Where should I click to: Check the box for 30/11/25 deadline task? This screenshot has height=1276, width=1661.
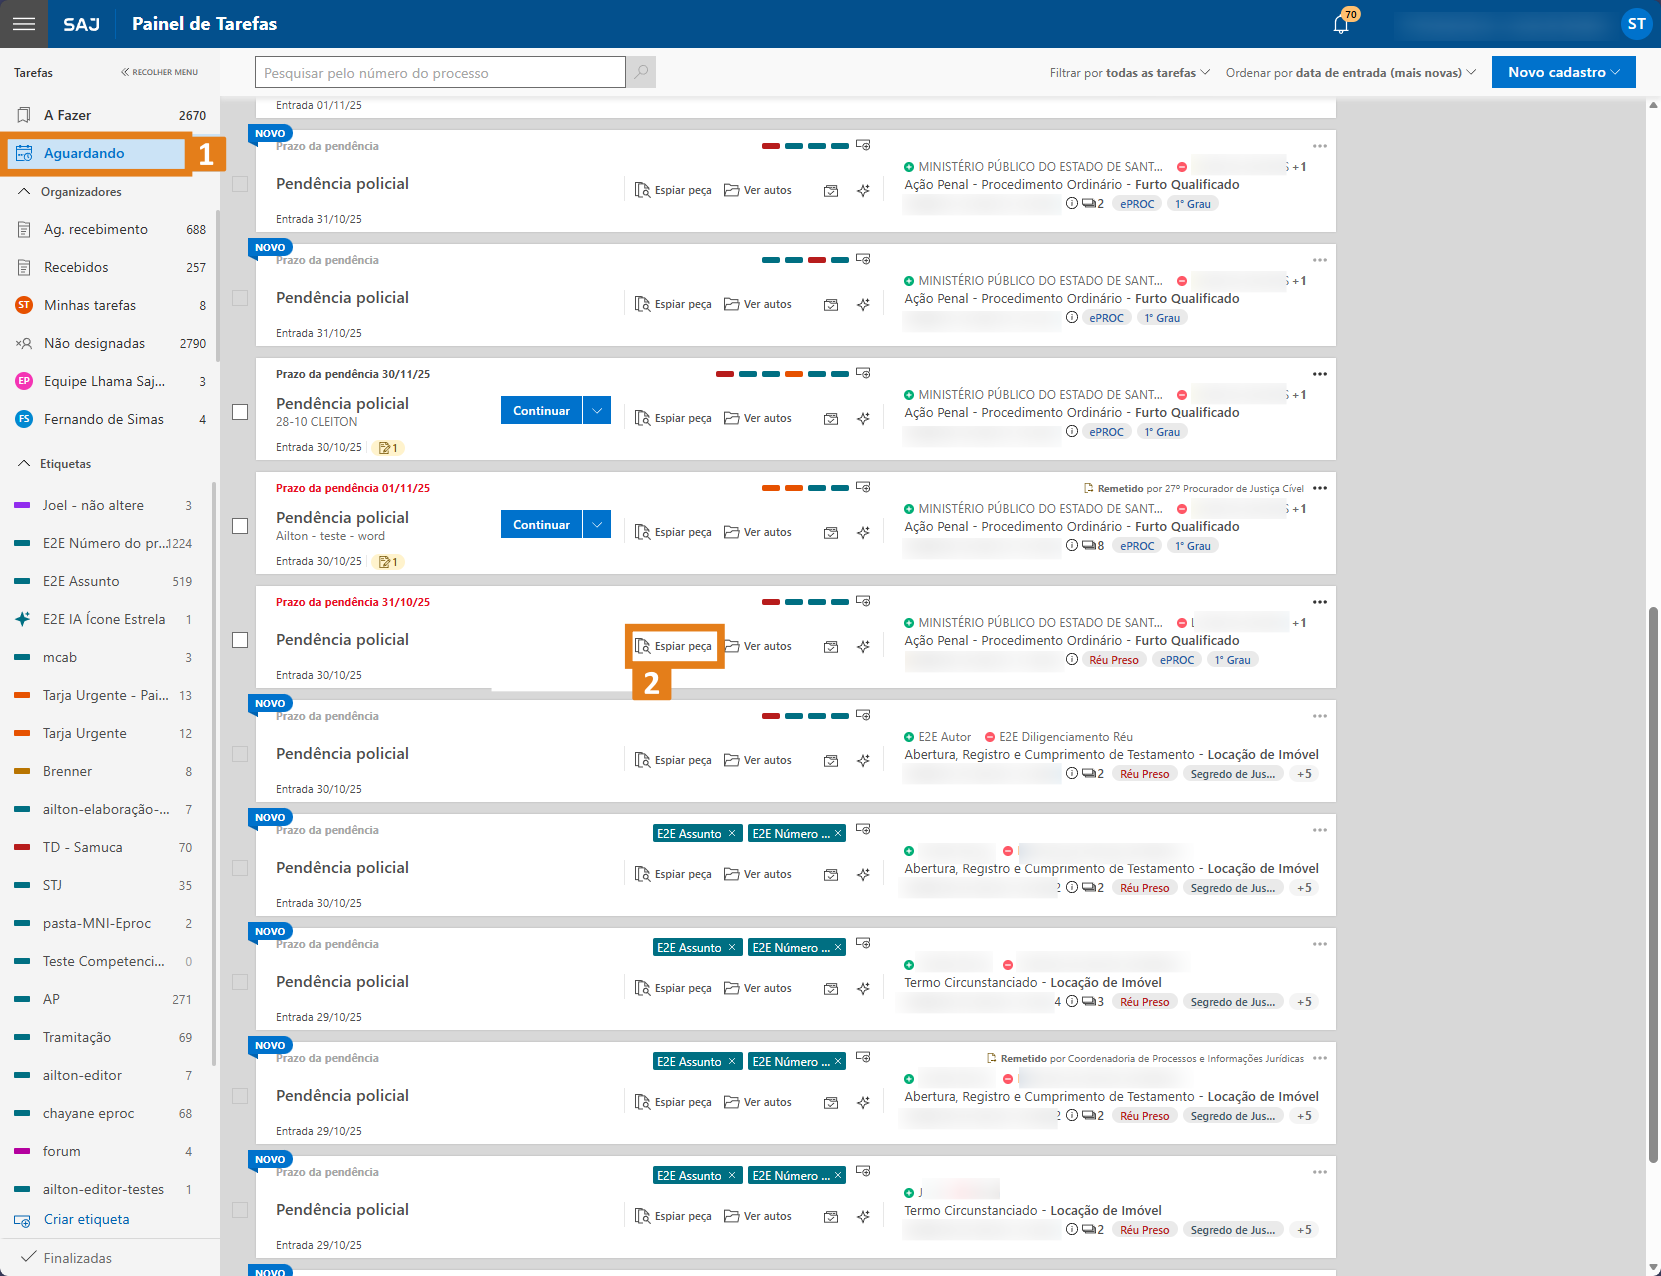(240, 412)
